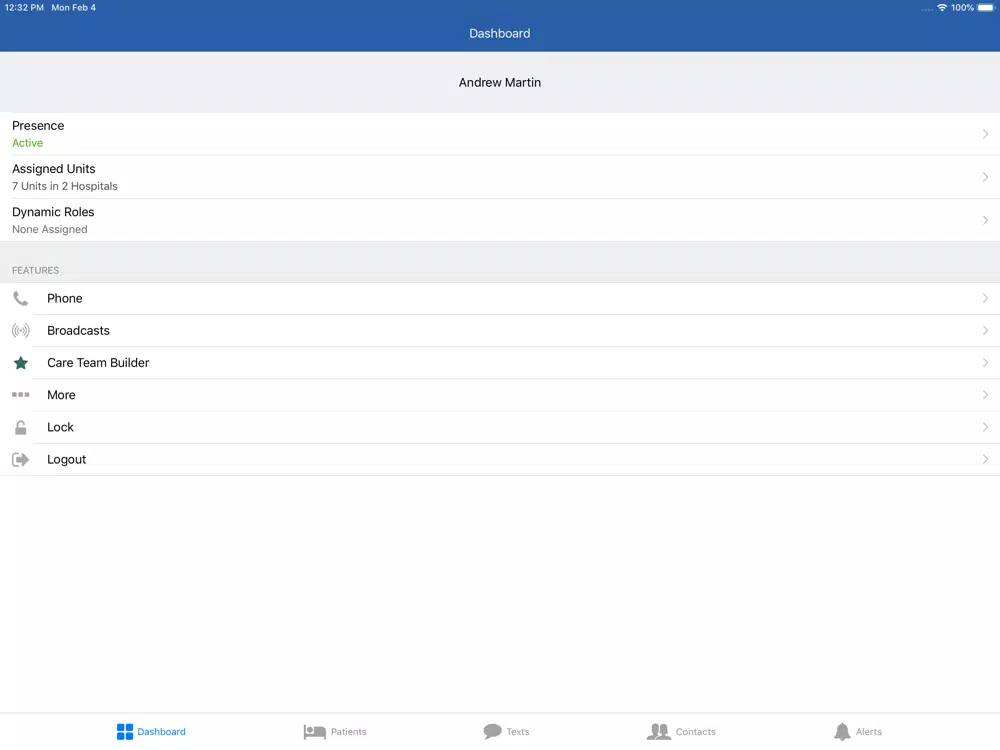Open the Presence row chevron
Image resolution: width=1000 pixels, height=750 pixels.
(985, 134)
